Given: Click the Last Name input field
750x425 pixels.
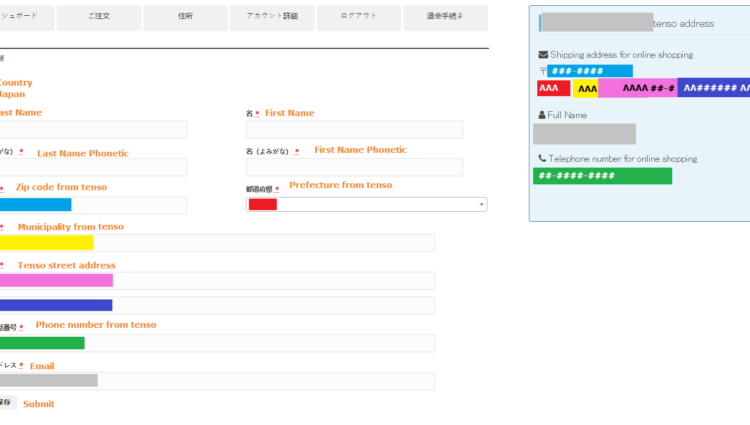Looking at the screenshot, I should [93, 130].
